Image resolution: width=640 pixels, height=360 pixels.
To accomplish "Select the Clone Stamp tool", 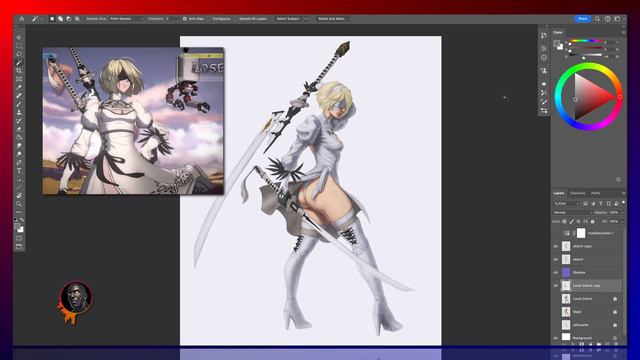I will click(19, 112).
